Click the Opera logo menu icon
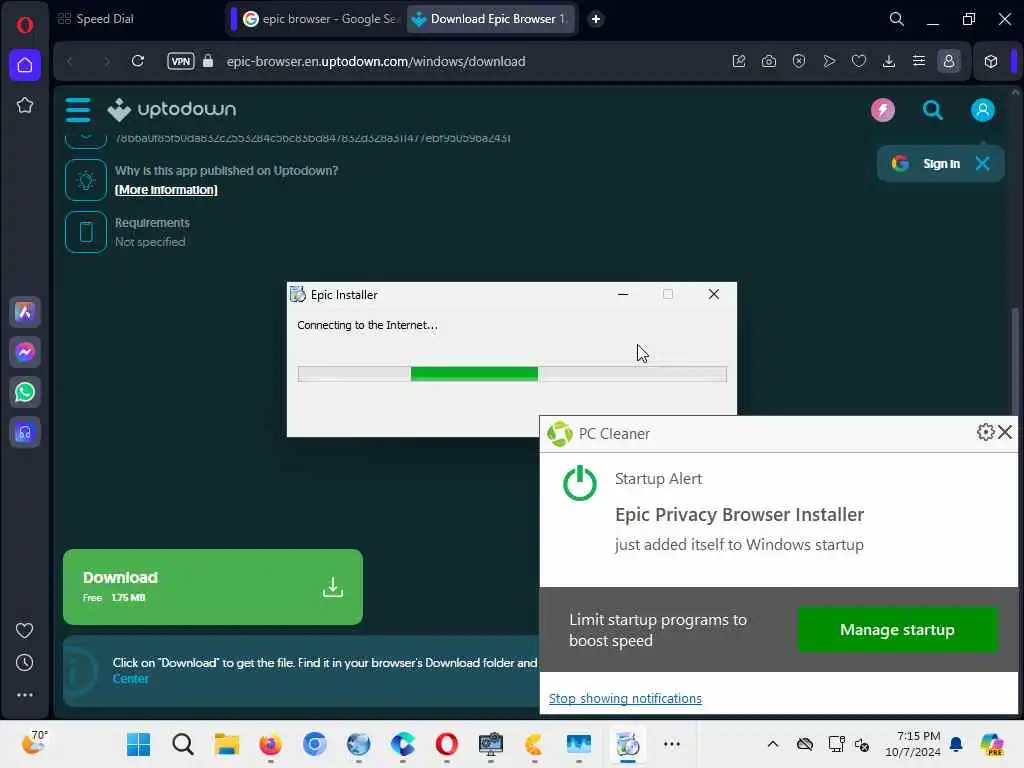Image resolution: width=1024 pixels, height=768 pixels. 25,25
